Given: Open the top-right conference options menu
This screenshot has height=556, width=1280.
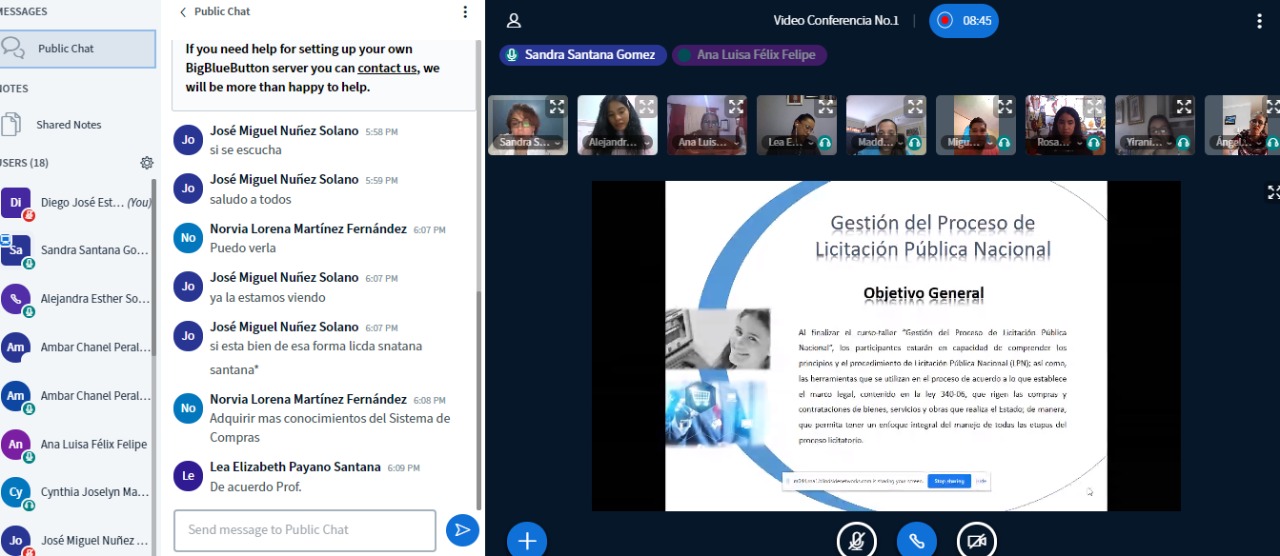Looking at the screenshot, I should click(1259, 21).
